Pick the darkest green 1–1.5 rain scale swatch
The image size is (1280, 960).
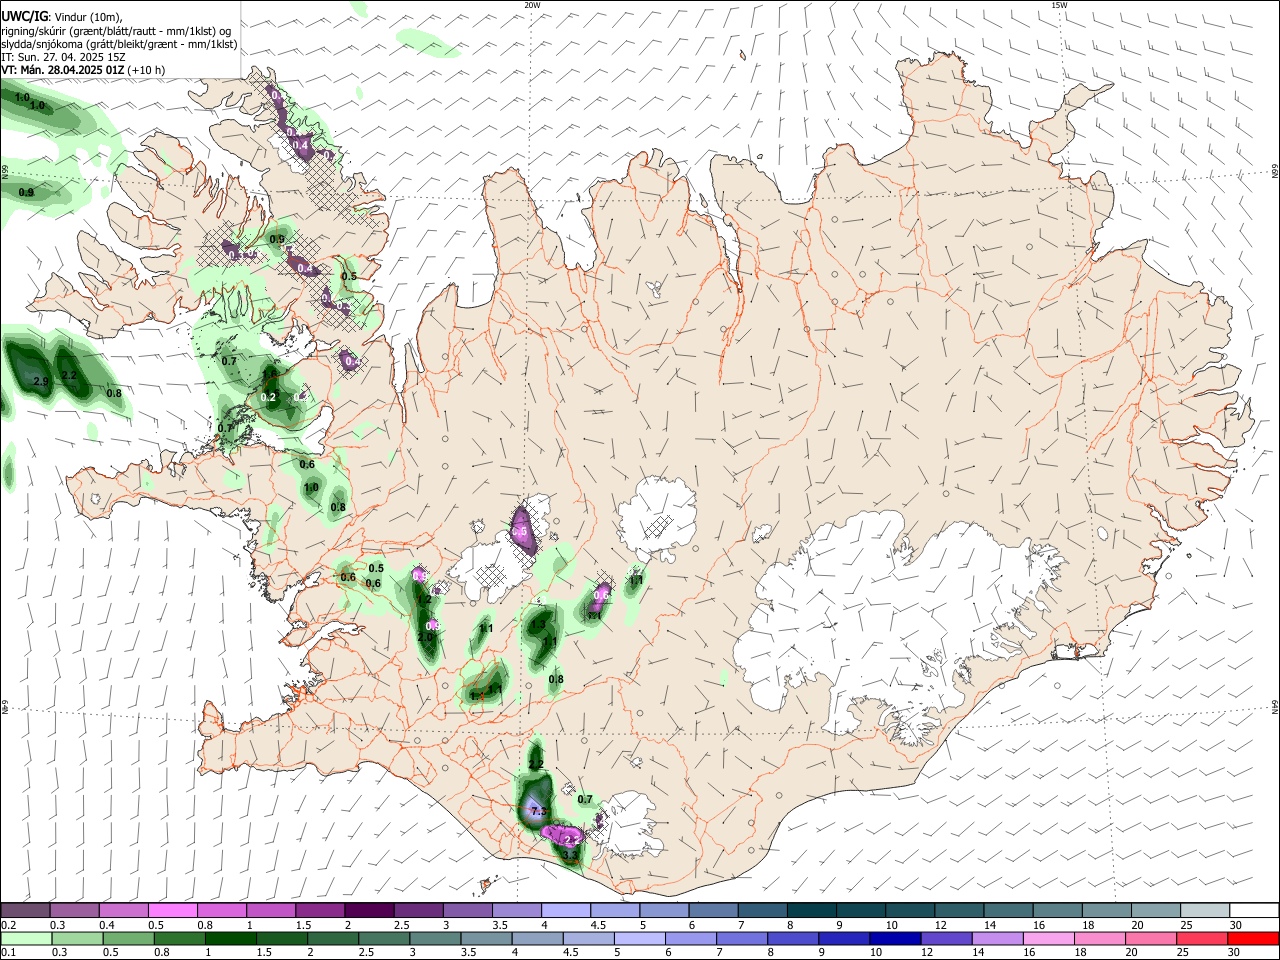click(230, 938)
